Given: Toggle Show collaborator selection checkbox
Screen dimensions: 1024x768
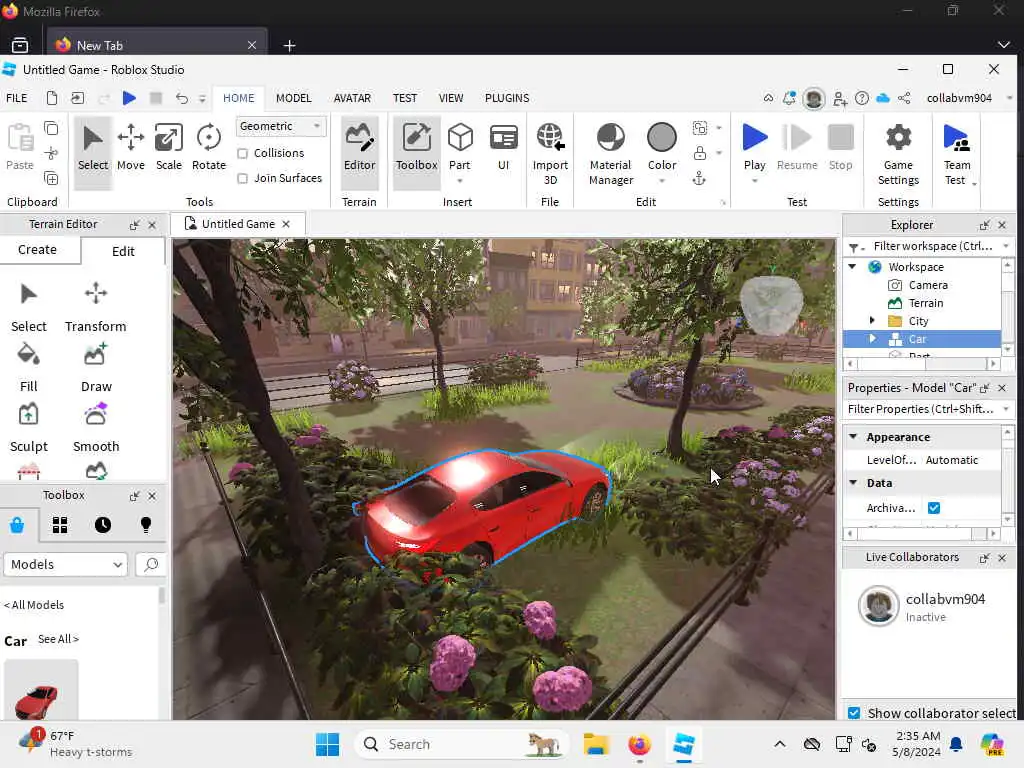Looking at the screenshot, I should [854, 712].
